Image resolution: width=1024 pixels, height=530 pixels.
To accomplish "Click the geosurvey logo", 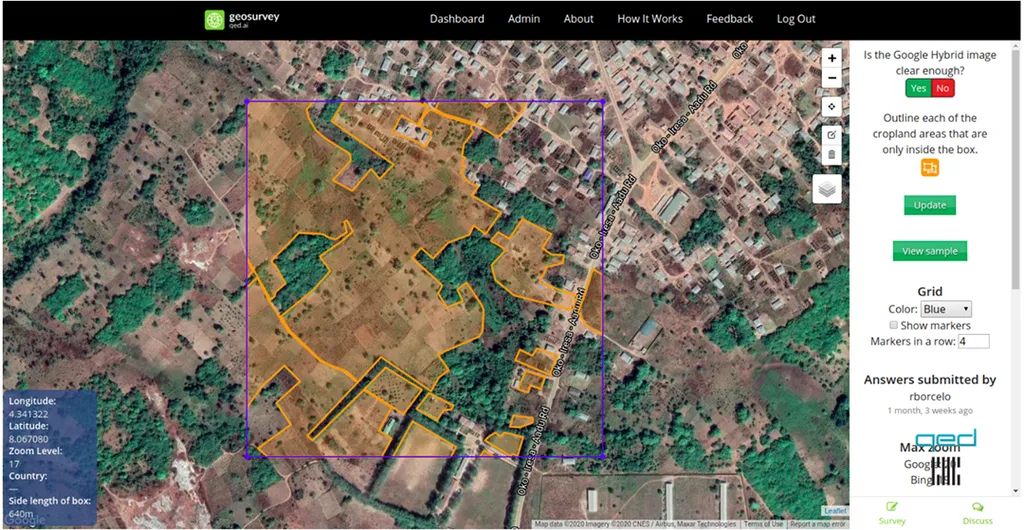I will point(242,20).
